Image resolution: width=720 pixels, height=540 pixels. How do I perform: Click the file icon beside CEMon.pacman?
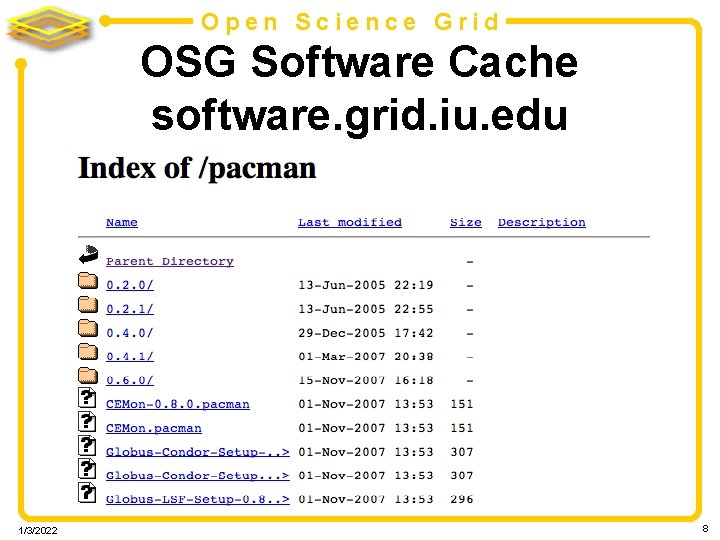click(87, 422)
